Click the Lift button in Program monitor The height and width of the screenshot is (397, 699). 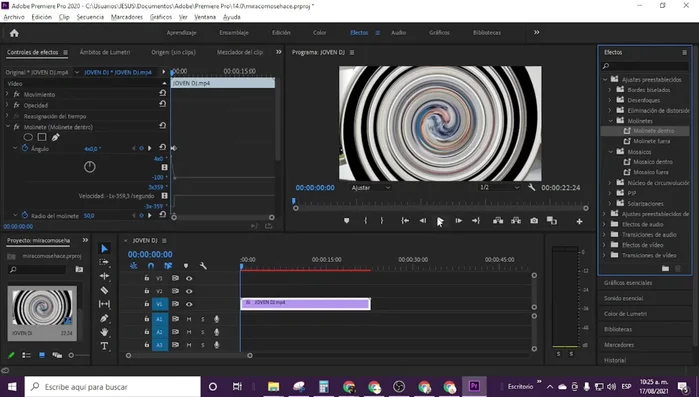[x=498, y=221]
